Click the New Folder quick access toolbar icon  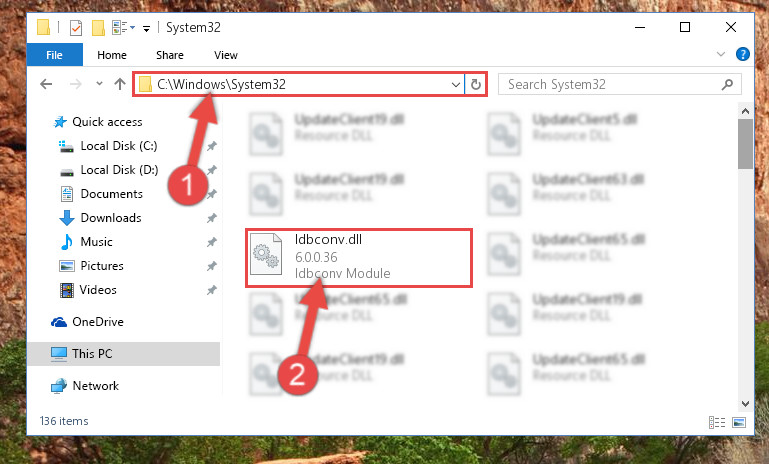(x=98, y=28)
